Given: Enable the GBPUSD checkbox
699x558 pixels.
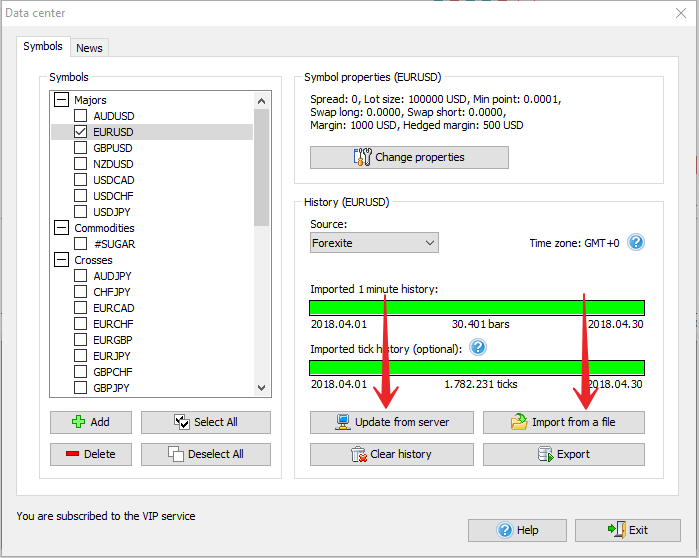Looking at the screenshot, I should [x=81, y=148].
